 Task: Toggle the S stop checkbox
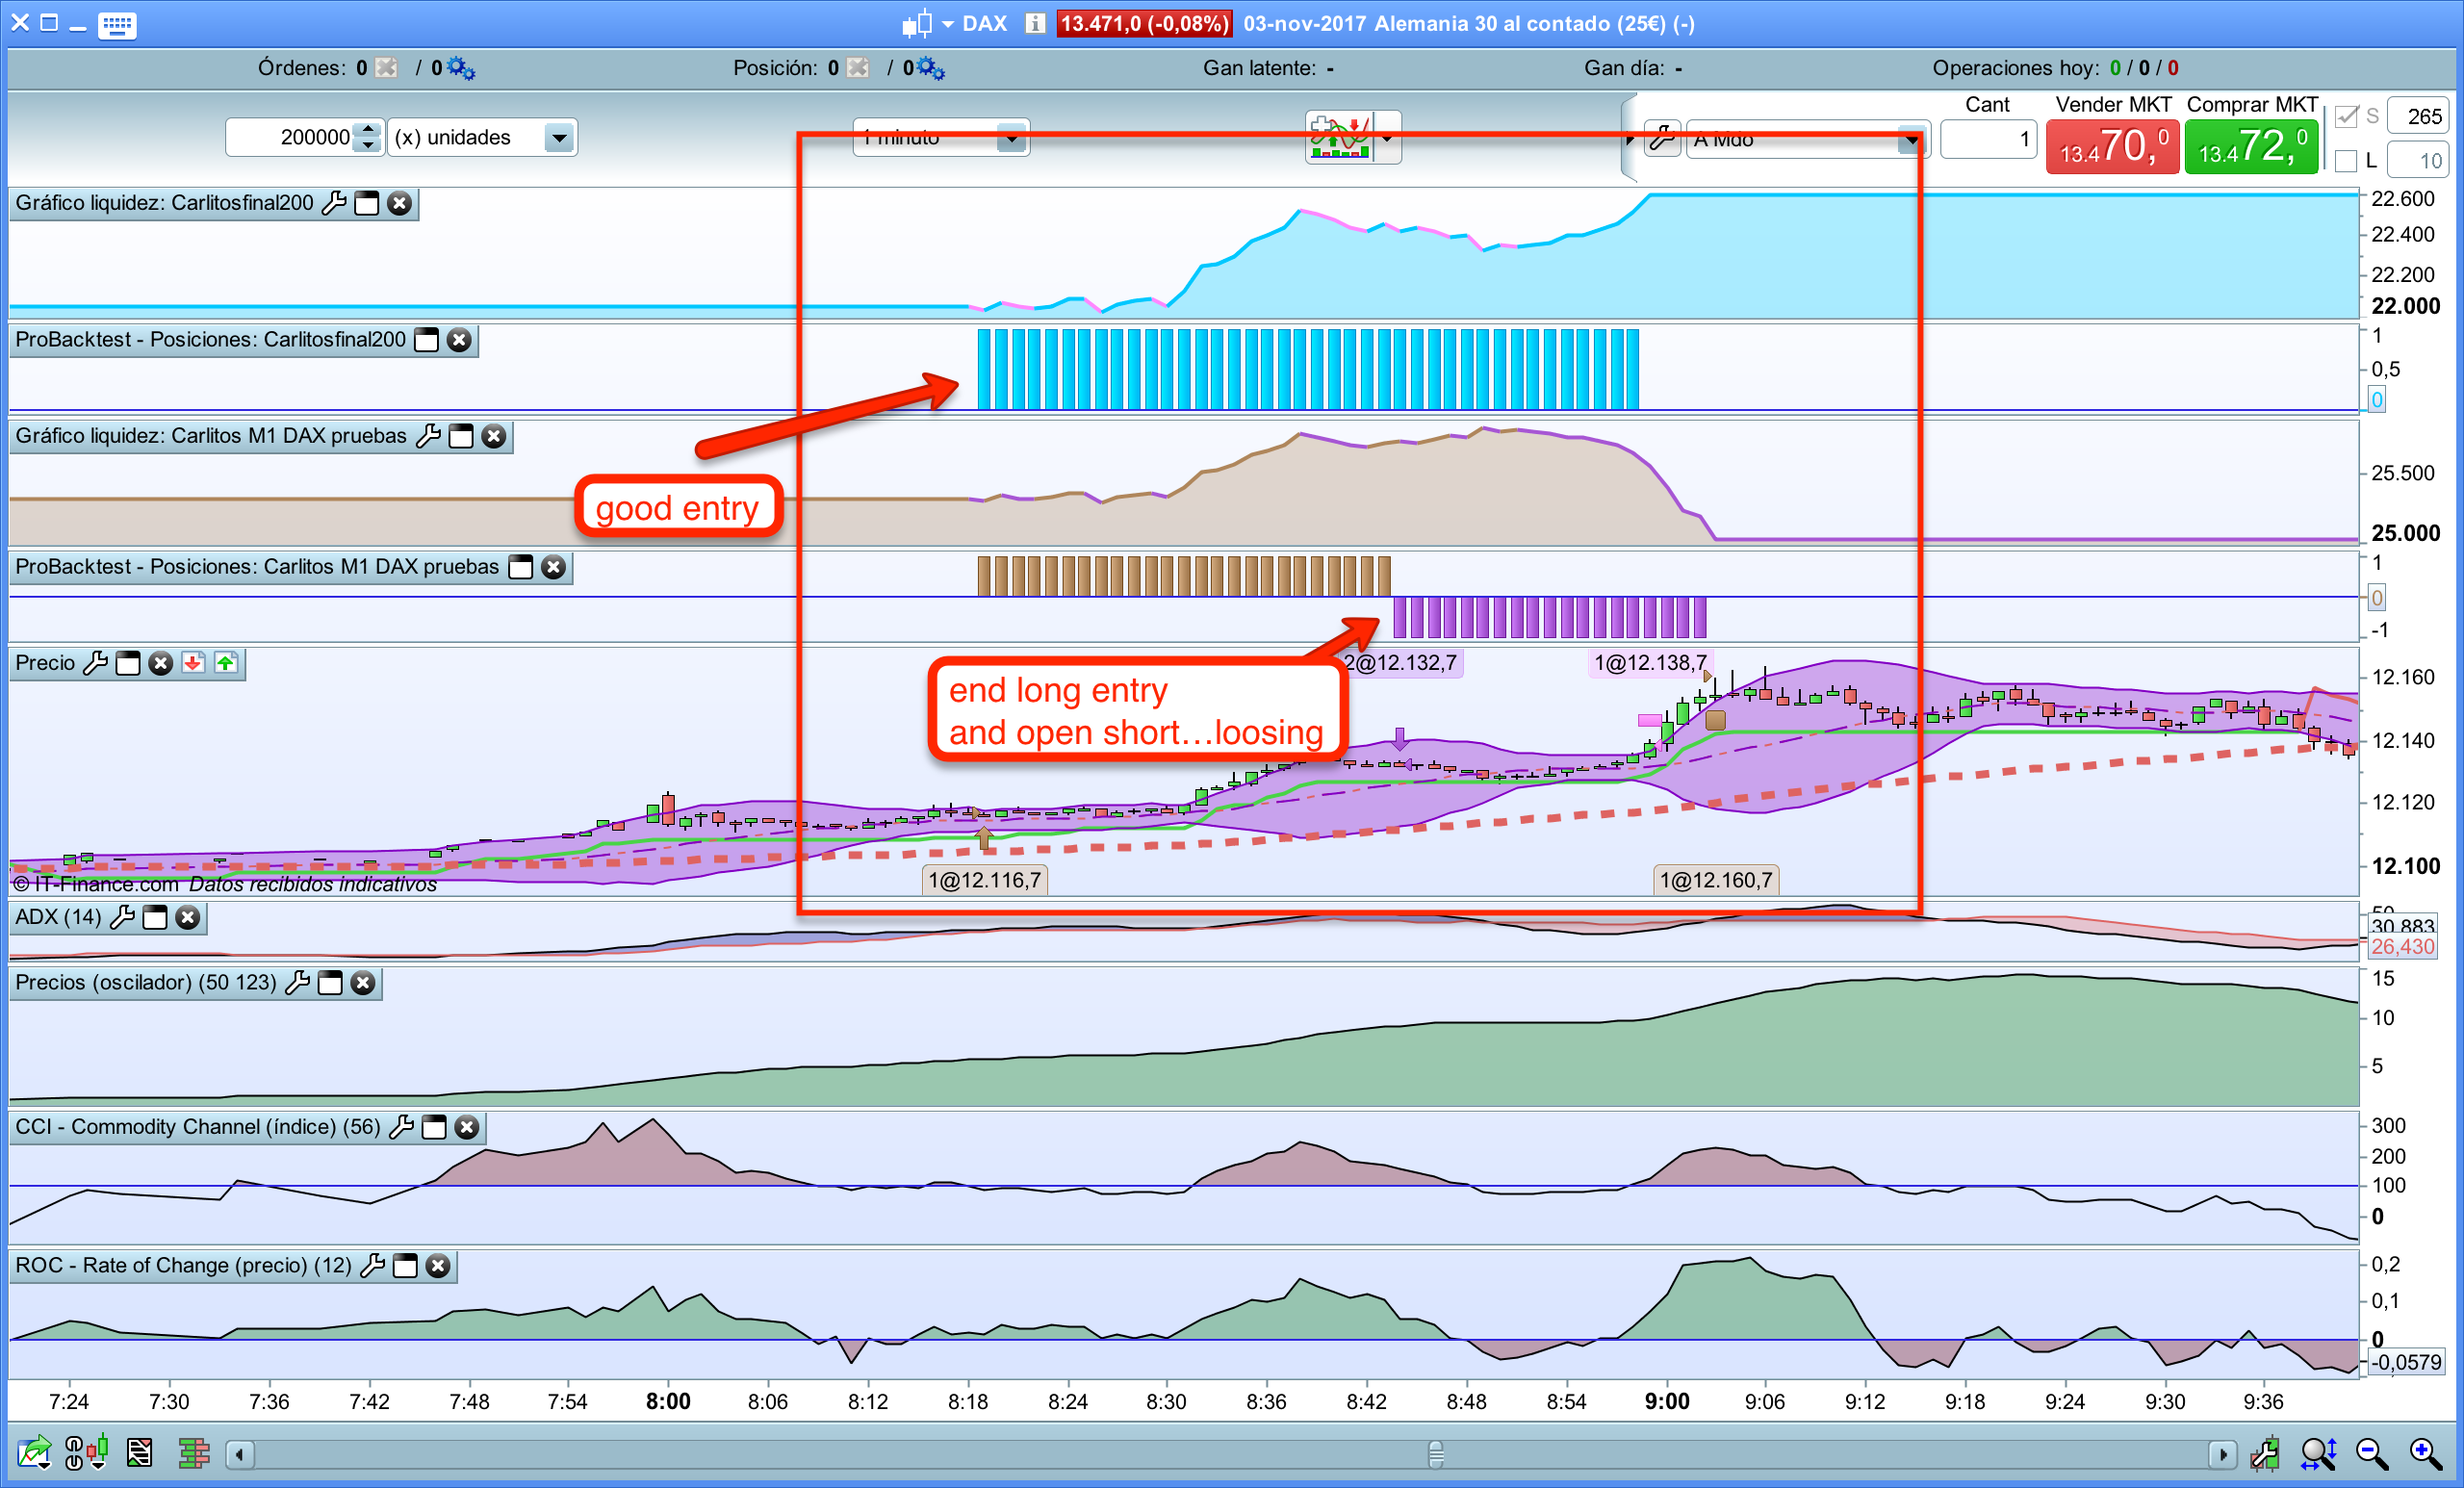click(2346, 117)
